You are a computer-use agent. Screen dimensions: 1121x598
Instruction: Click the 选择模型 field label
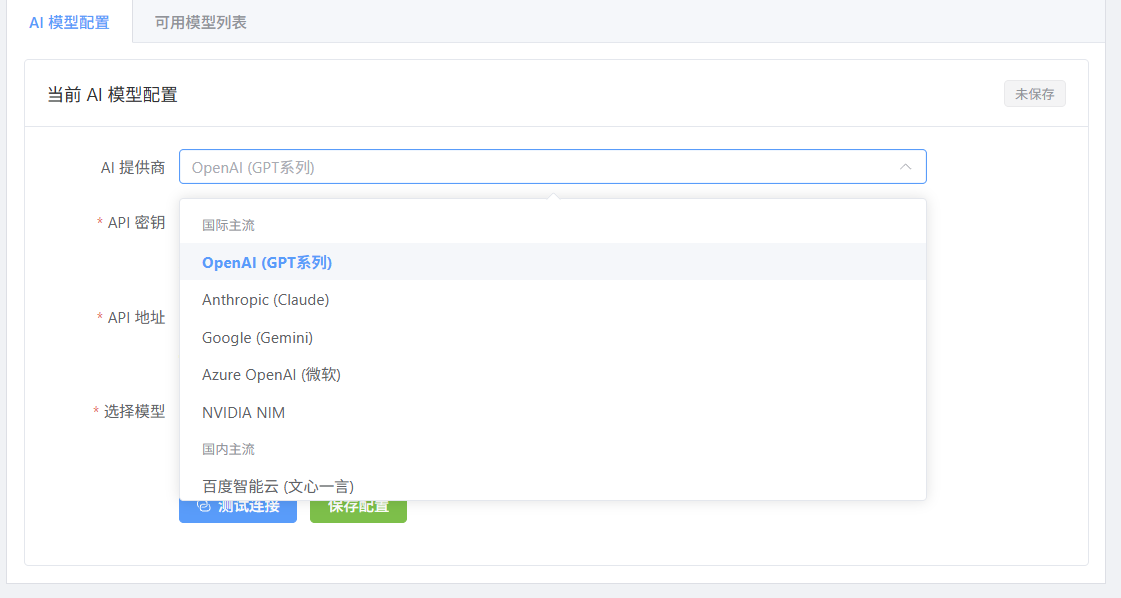coord(134,411)
